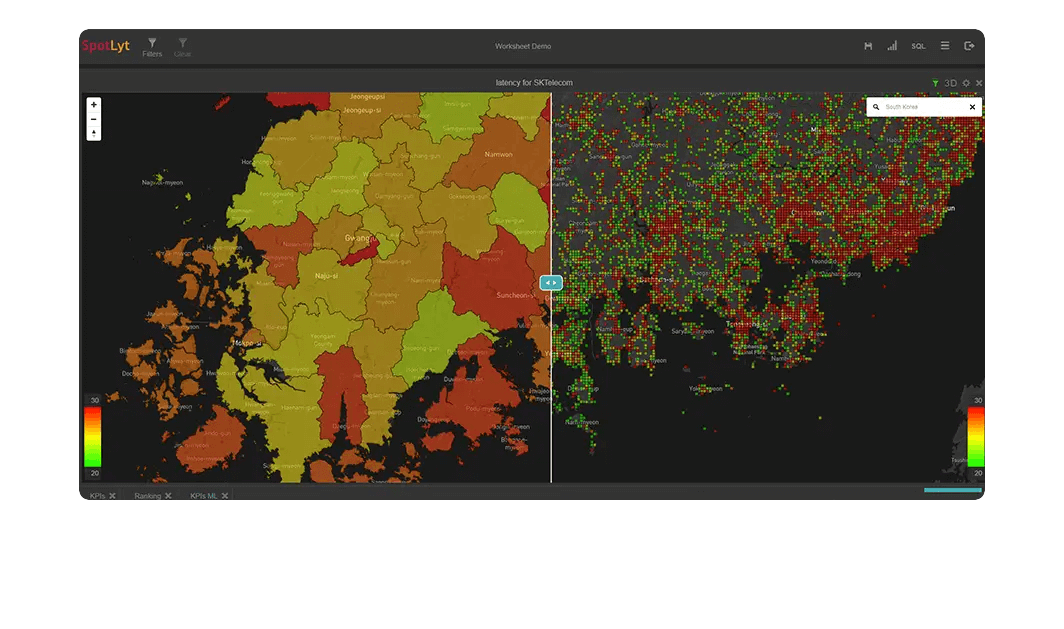This screenshot has width=1064, height=629.
Task: Click the save worksheet disk icon
Action: click(868, 46)
